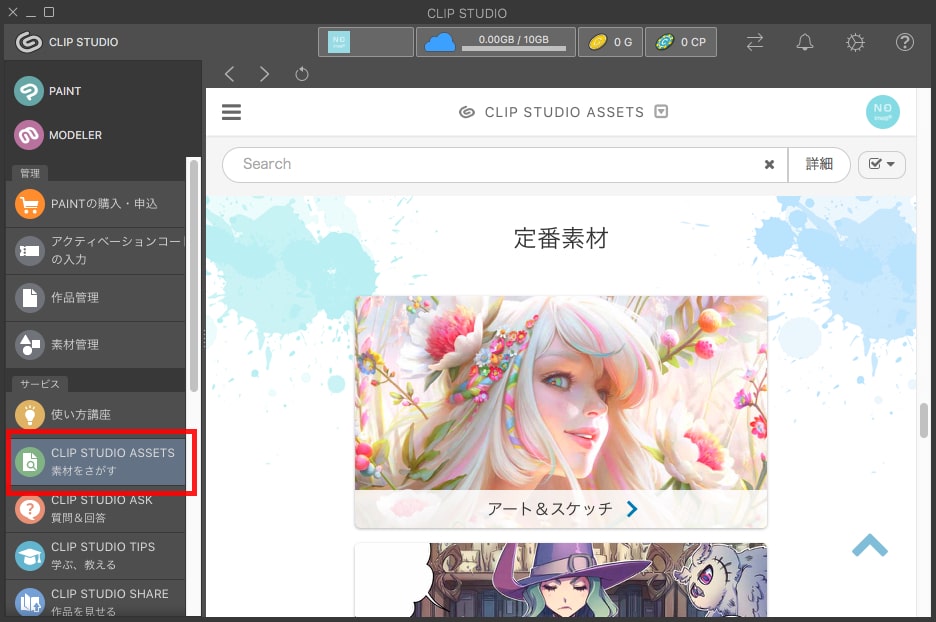
Task: Open 作品管理 works management
Action: coord(96,297)
